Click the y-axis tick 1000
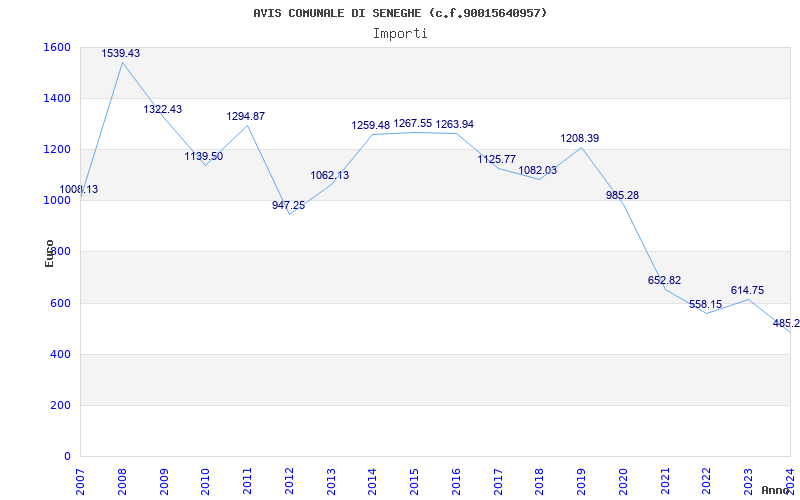The image size is (800, 500). click(57, 201)
